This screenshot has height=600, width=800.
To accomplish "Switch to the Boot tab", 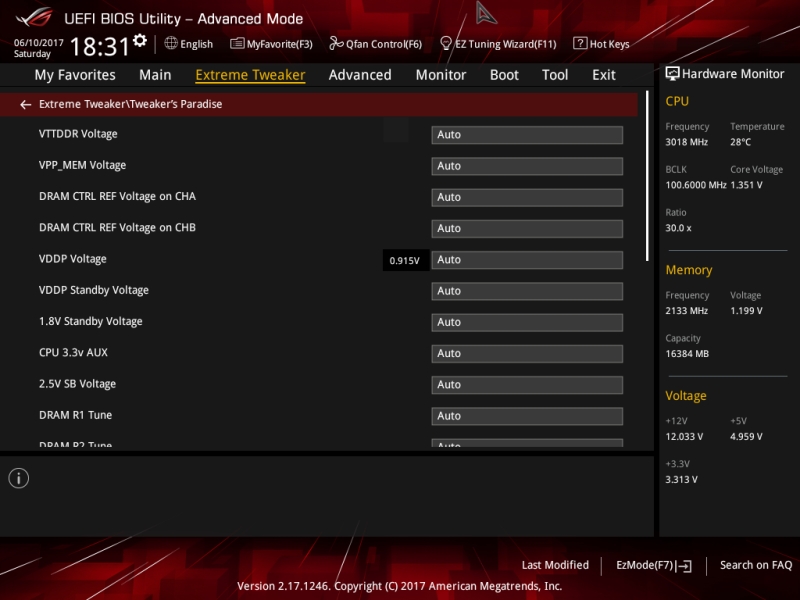I will (504, 75).
